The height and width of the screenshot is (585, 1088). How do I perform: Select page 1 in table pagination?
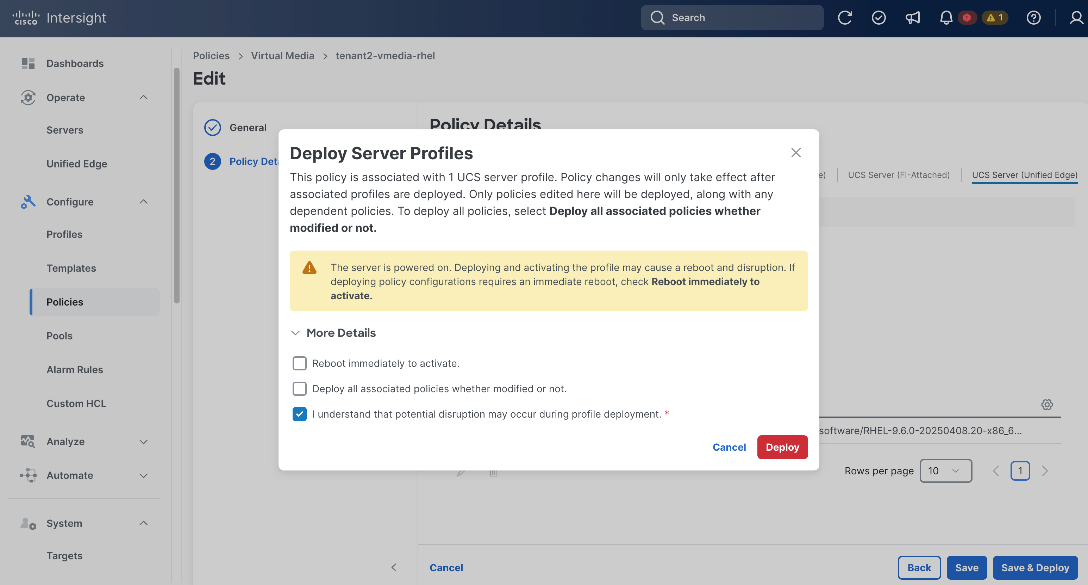point(1020,471)
